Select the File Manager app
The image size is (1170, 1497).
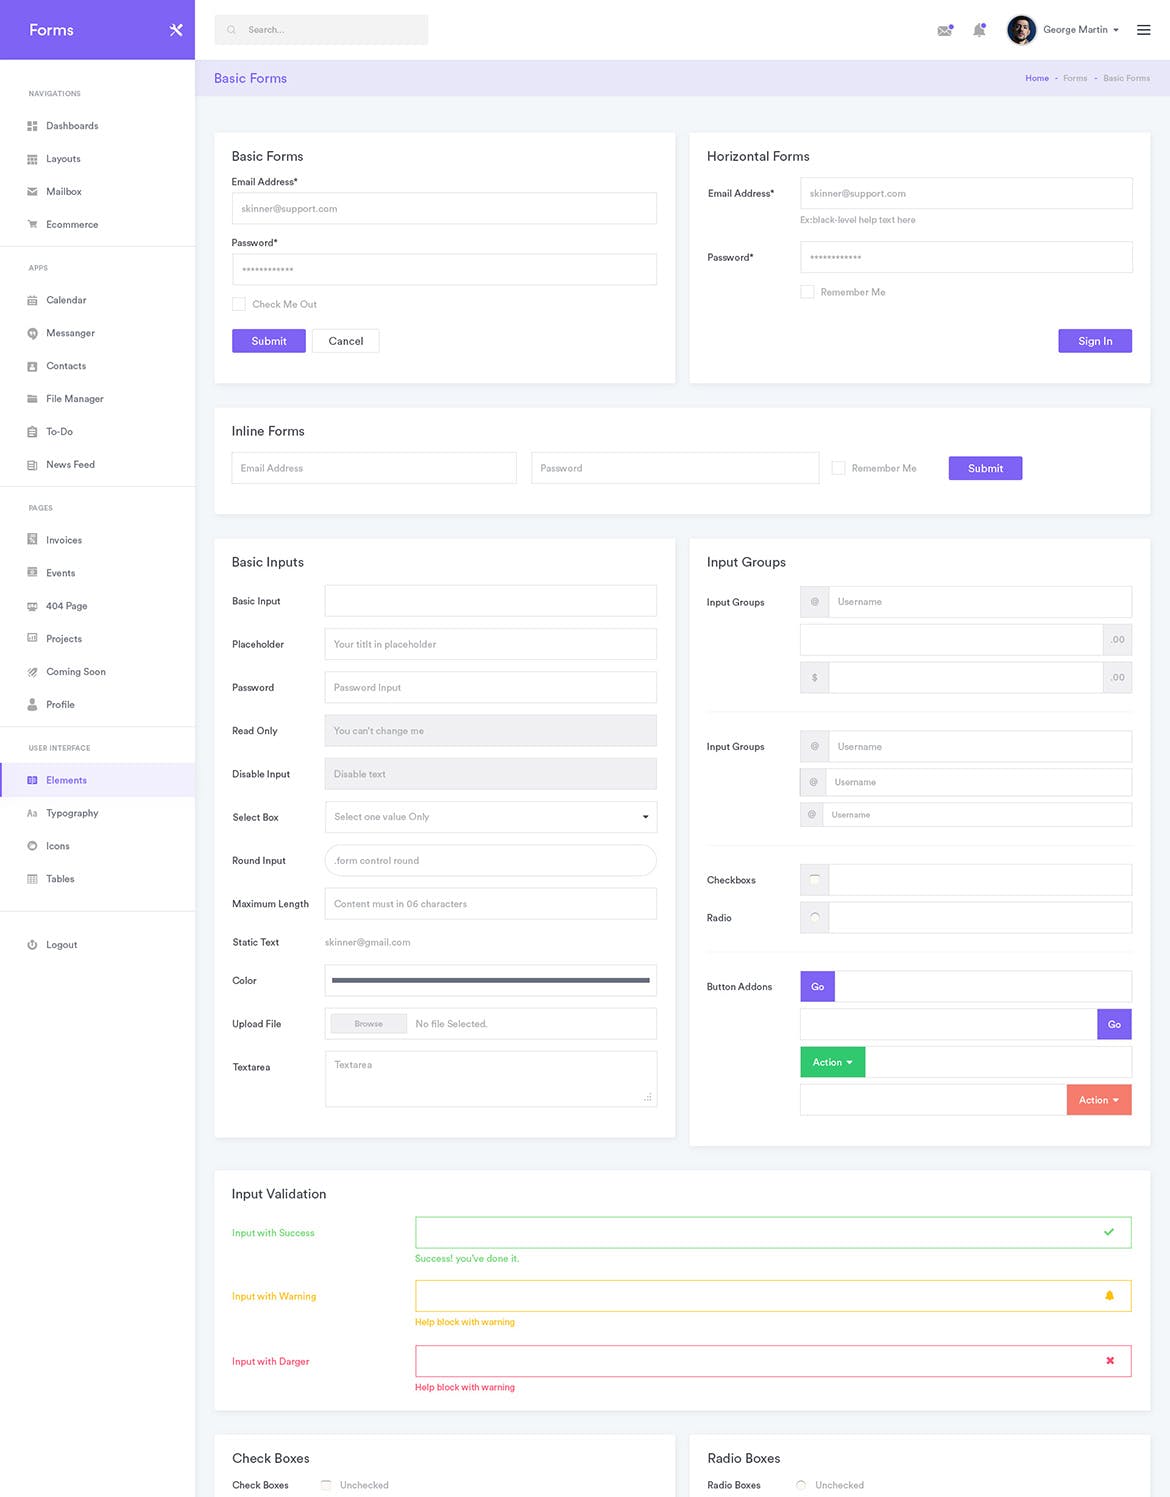click(74, 398)
